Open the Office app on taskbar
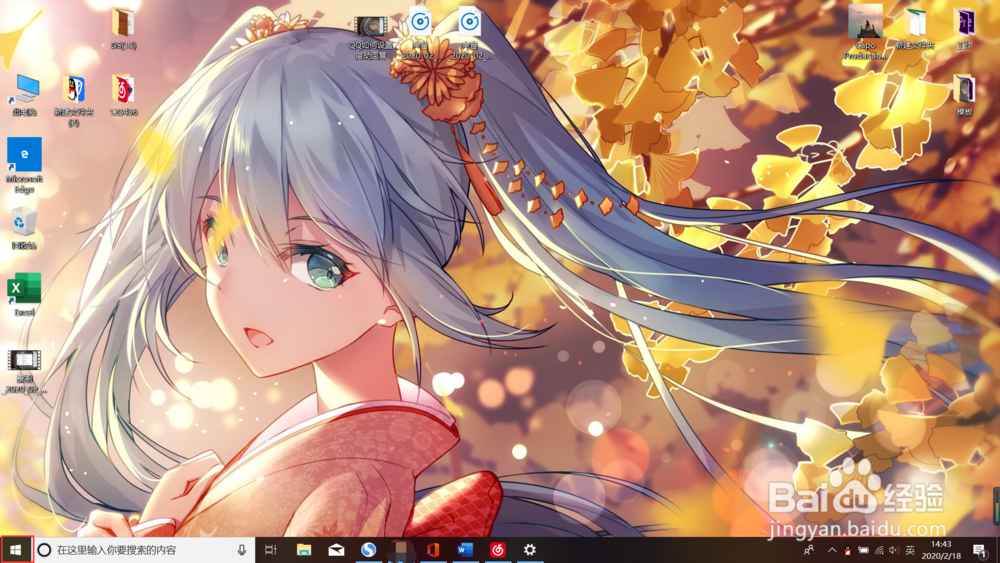The width and height of the screenshot is (1000, 563). (x=433, y=550)
